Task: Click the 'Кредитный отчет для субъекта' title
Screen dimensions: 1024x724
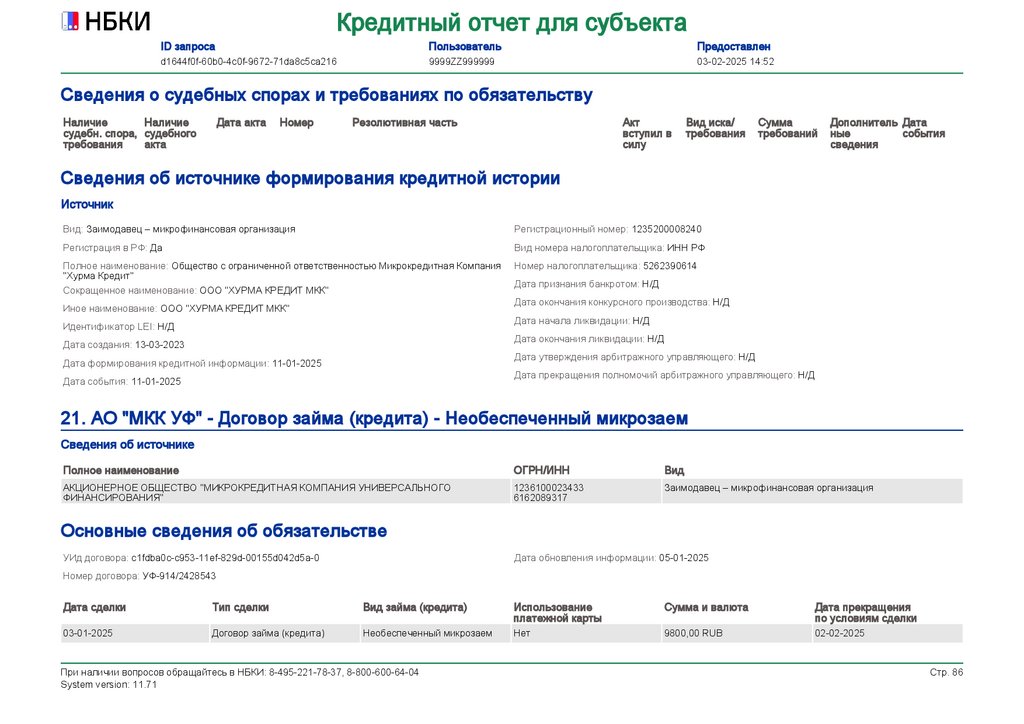Action: pos(511,23)
